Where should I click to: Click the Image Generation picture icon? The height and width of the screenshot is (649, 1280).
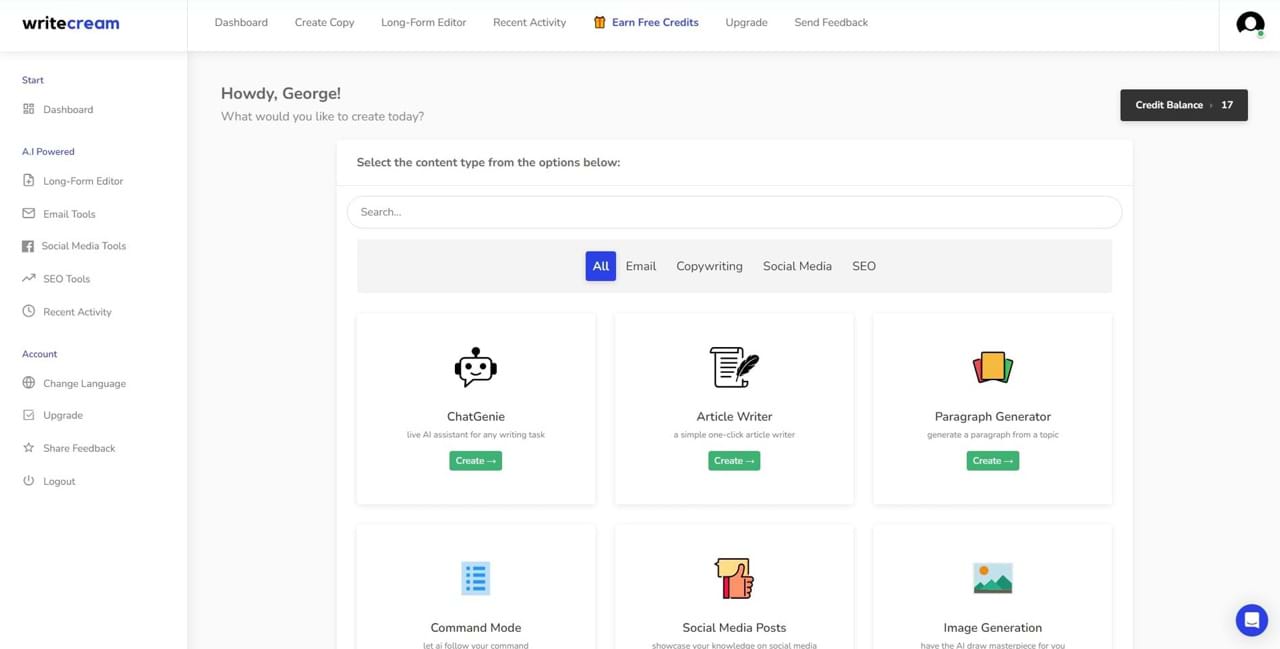[993, 578]
